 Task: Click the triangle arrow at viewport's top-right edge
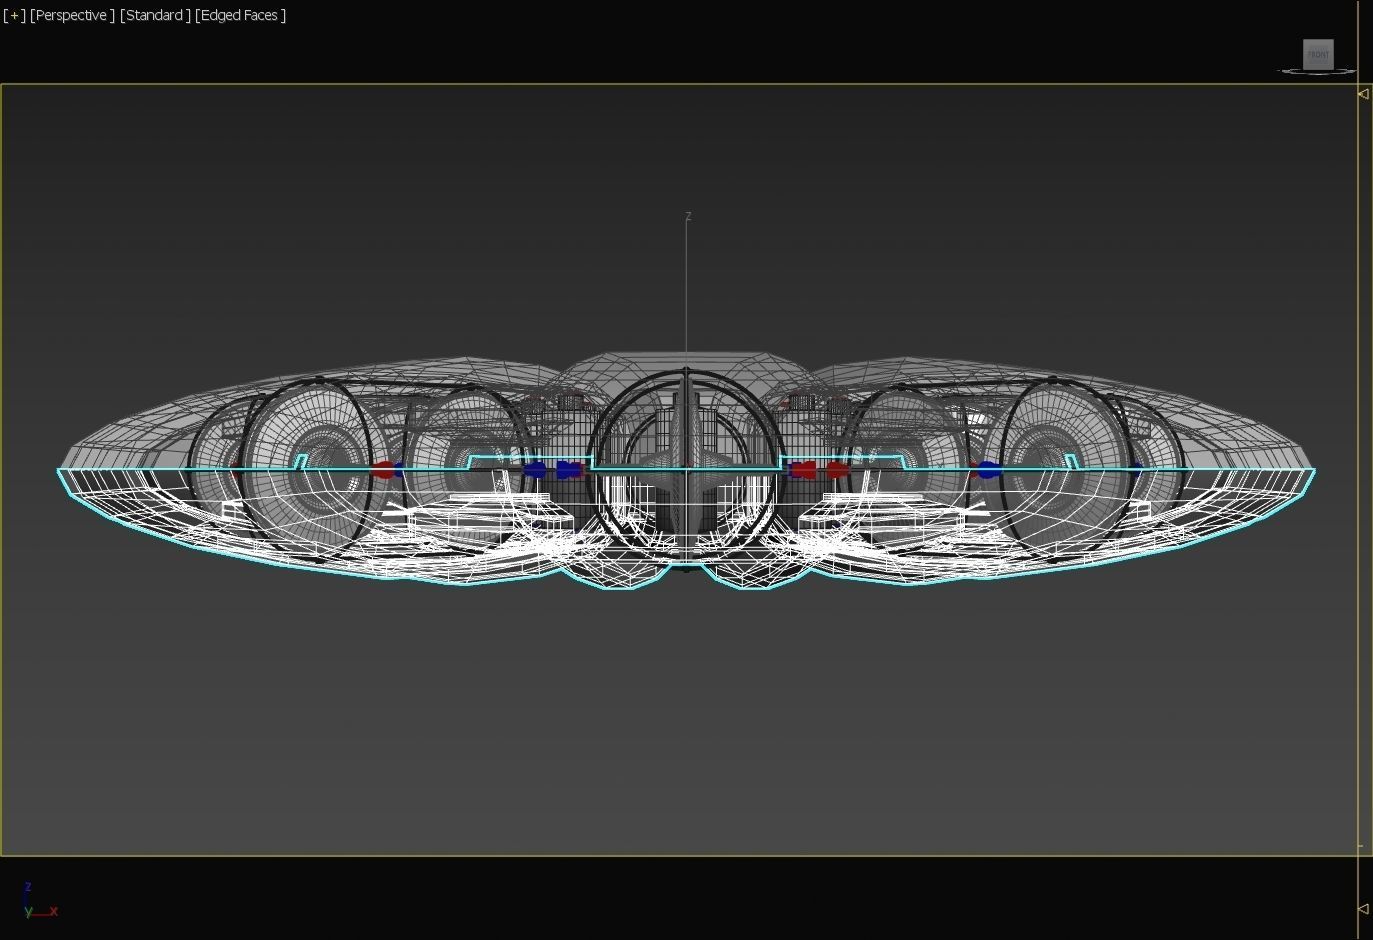[1363, 94]
